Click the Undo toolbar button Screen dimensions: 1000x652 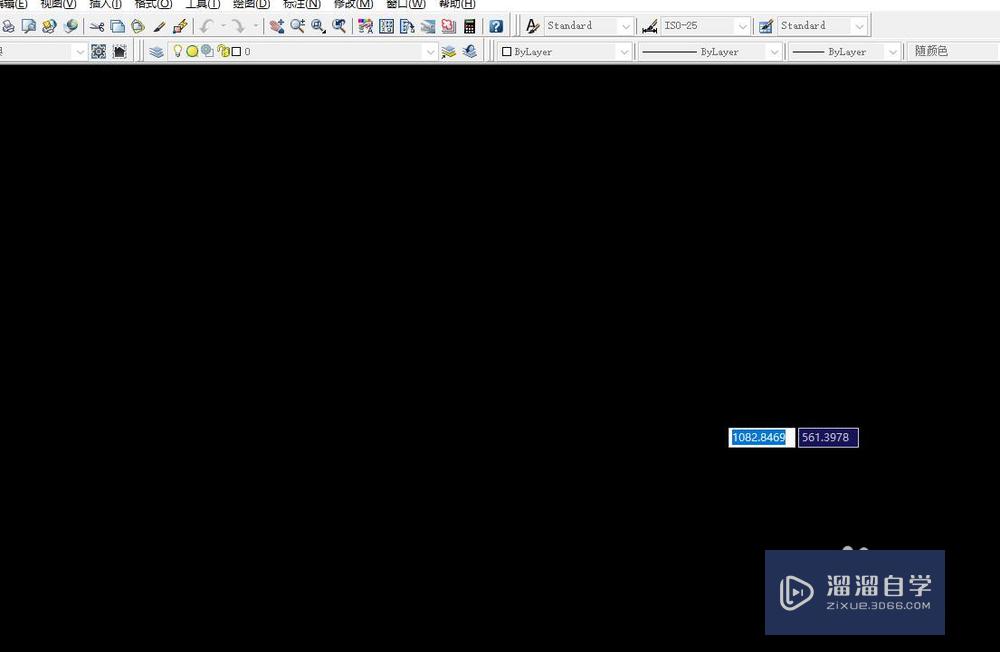click(x=207, y=26)
